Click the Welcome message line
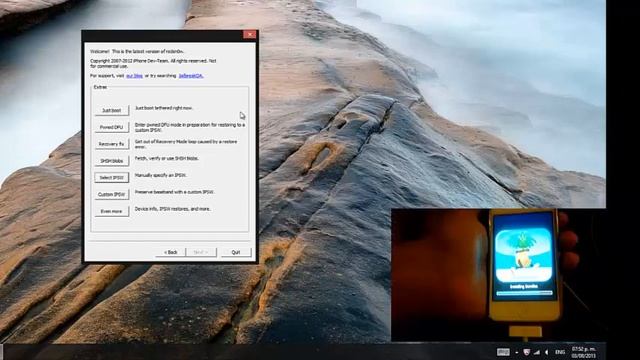The image size is (640, 360). [137, 51]
